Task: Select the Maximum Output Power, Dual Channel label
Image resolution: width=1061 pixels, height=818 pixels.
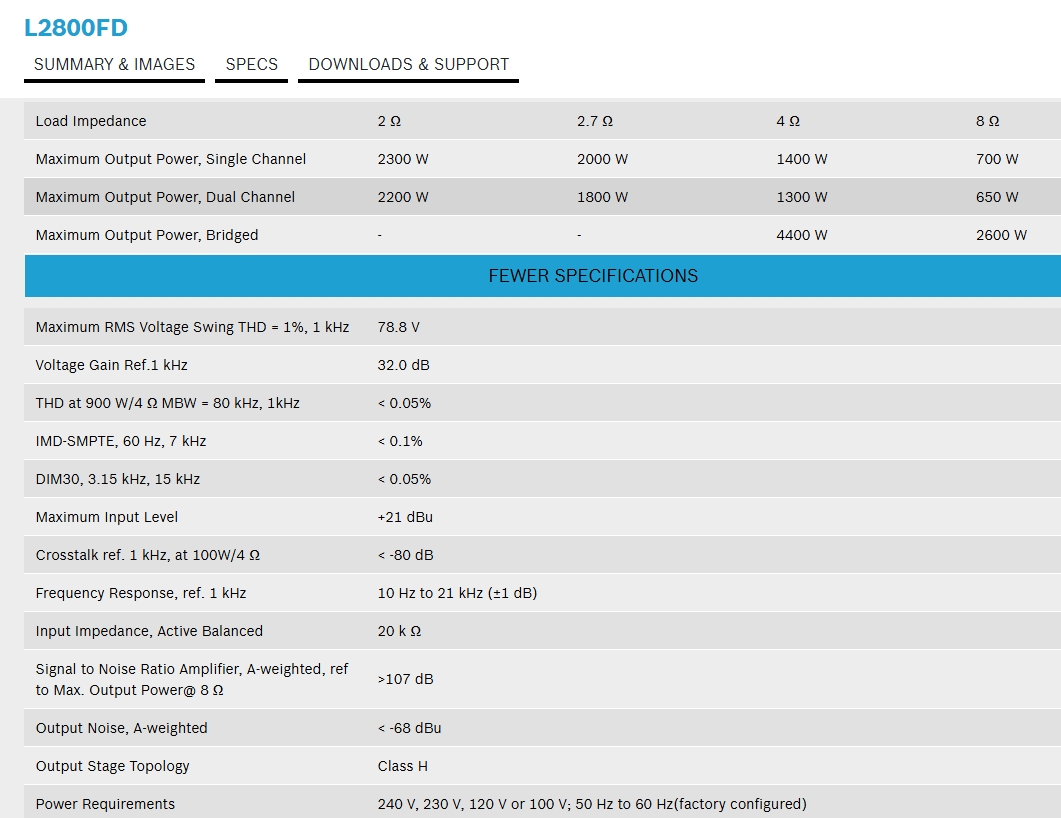Action: (165, 197)
